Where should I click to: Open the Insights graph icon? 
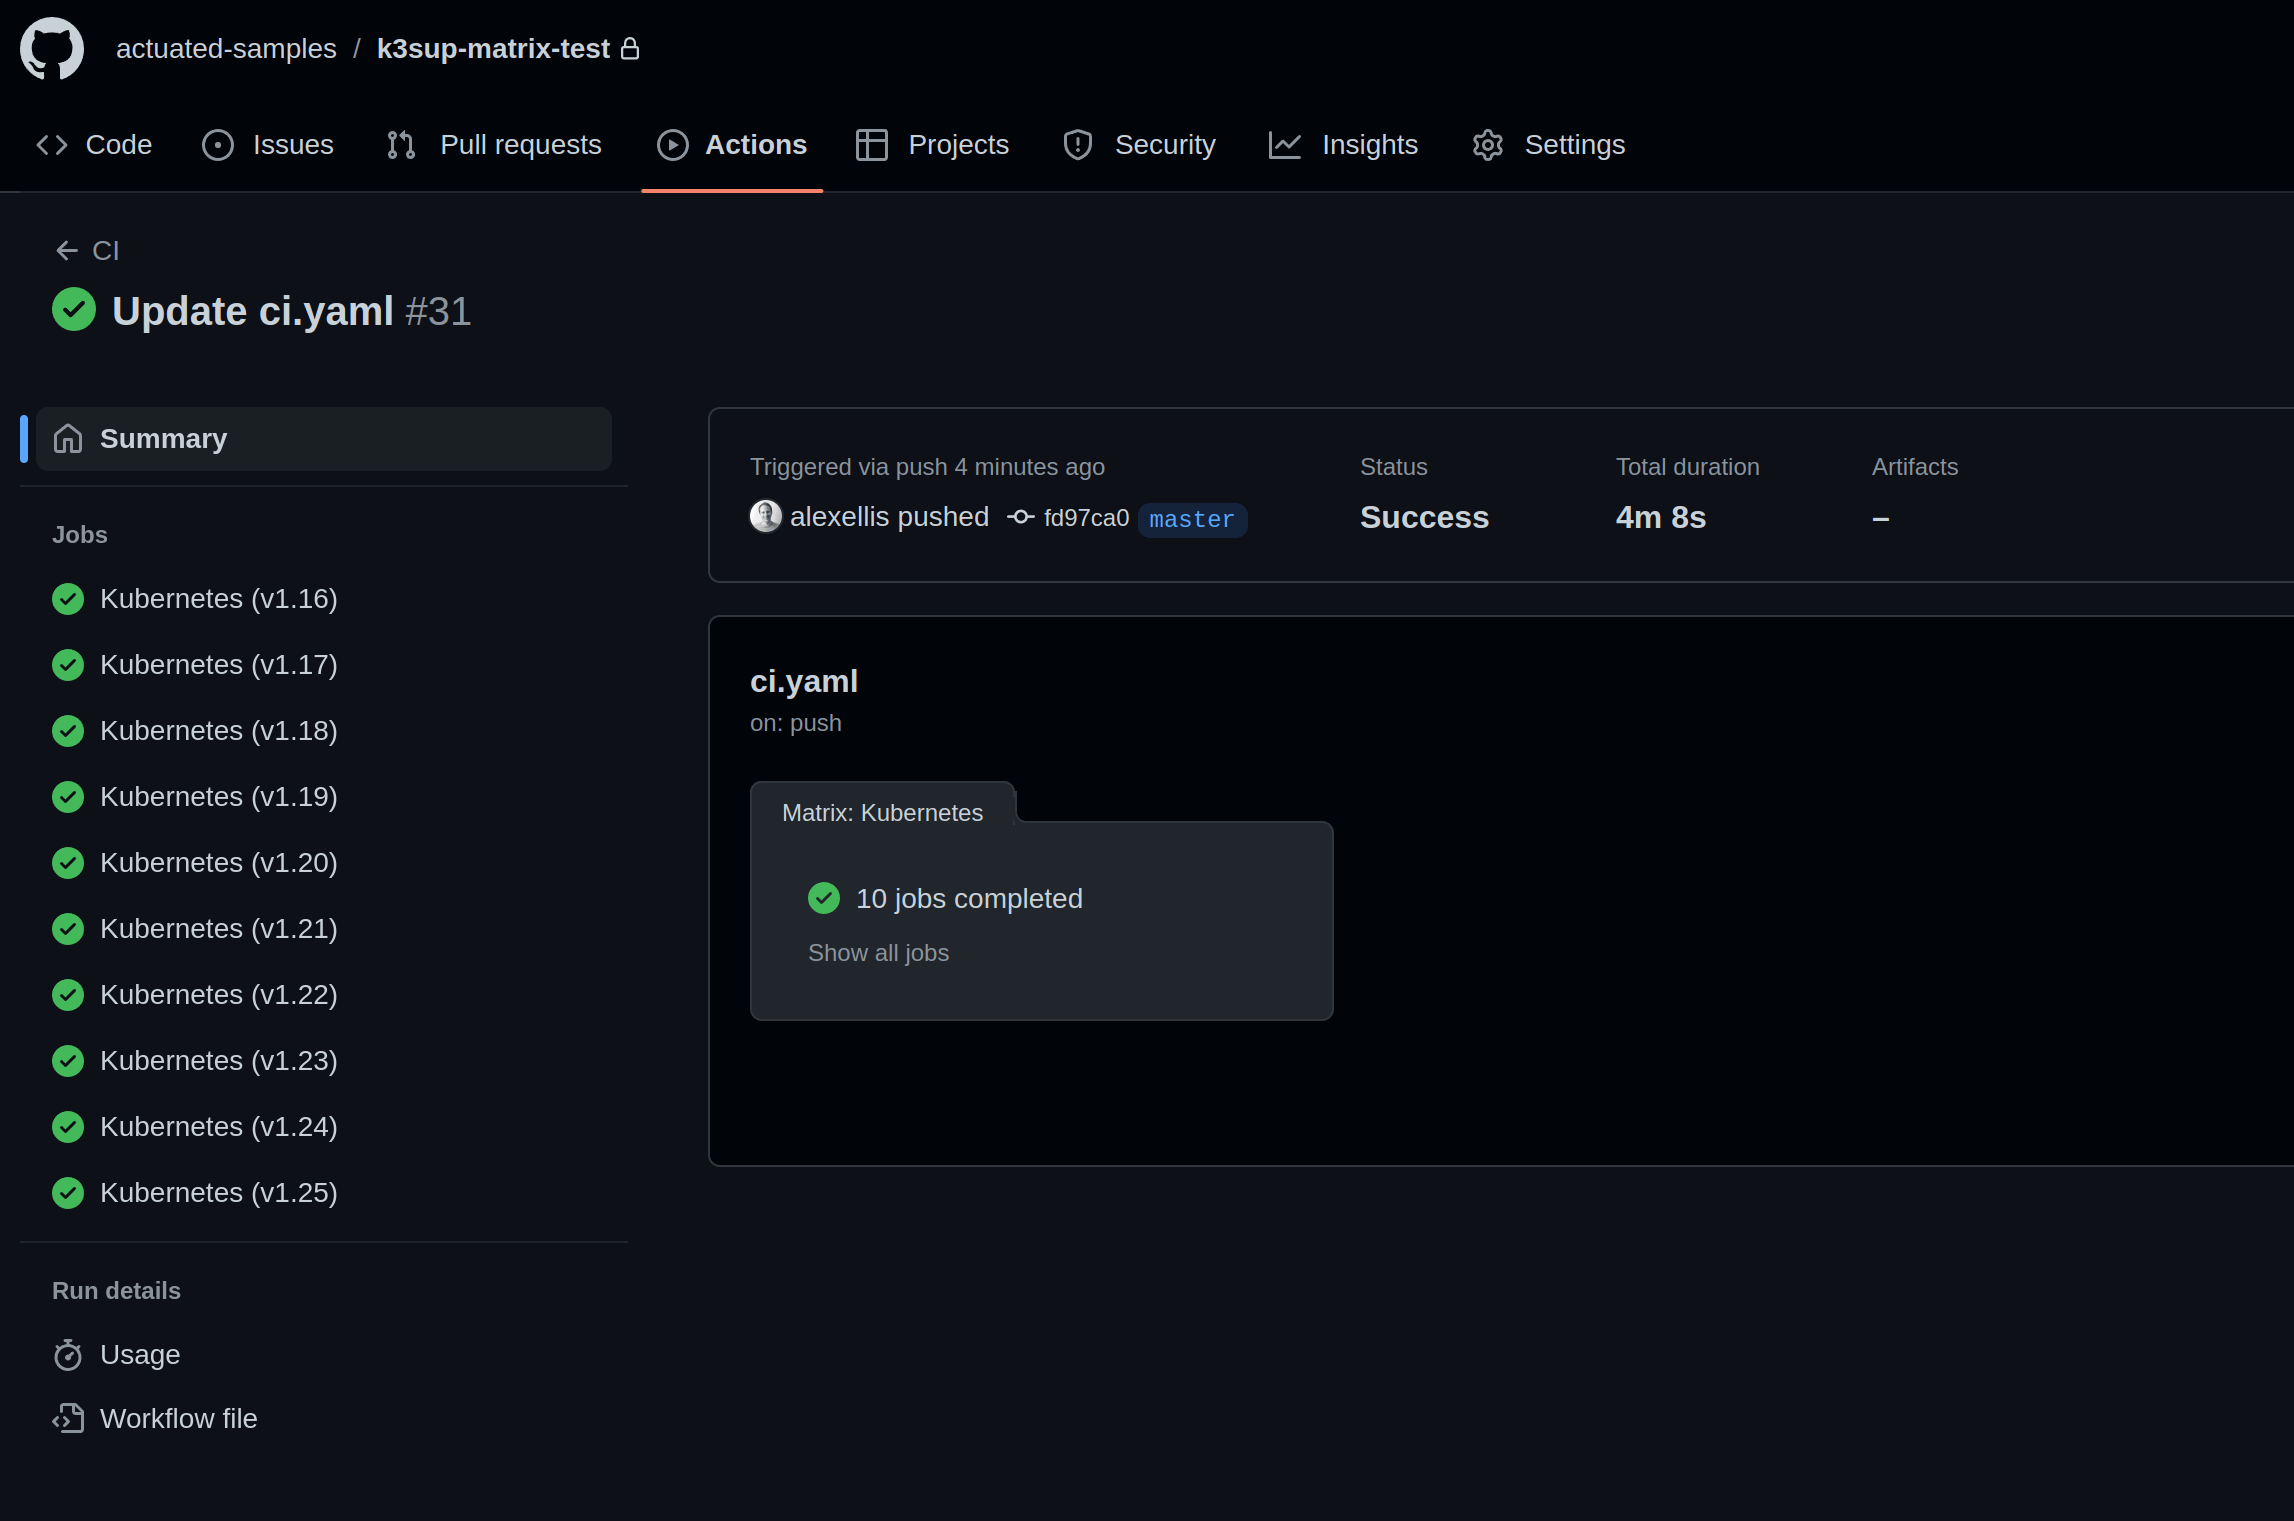pos(1284,144)
